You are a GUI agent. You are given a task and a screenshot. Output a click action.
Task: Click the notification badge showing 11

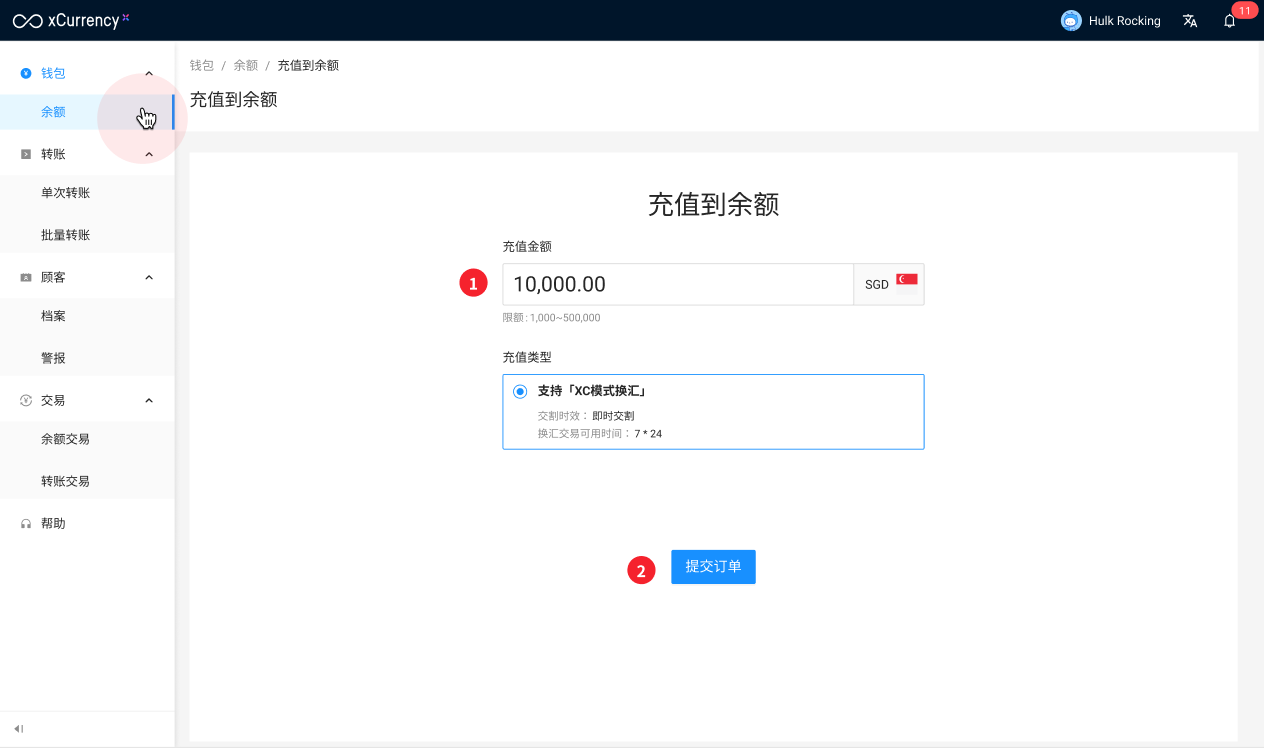[x=1245, y=10]
